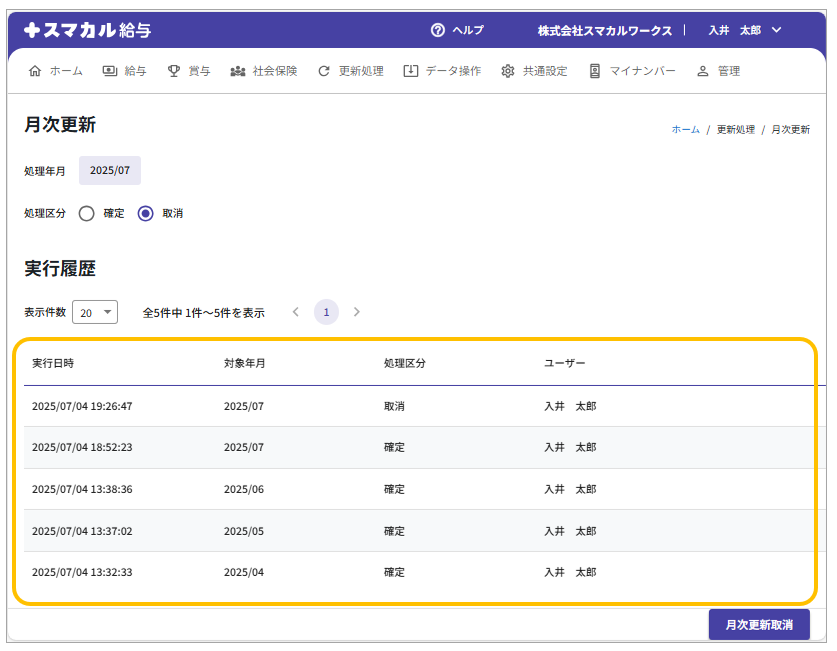
Task: Expand the 入井 太郎 user menu
Action: 744,30
